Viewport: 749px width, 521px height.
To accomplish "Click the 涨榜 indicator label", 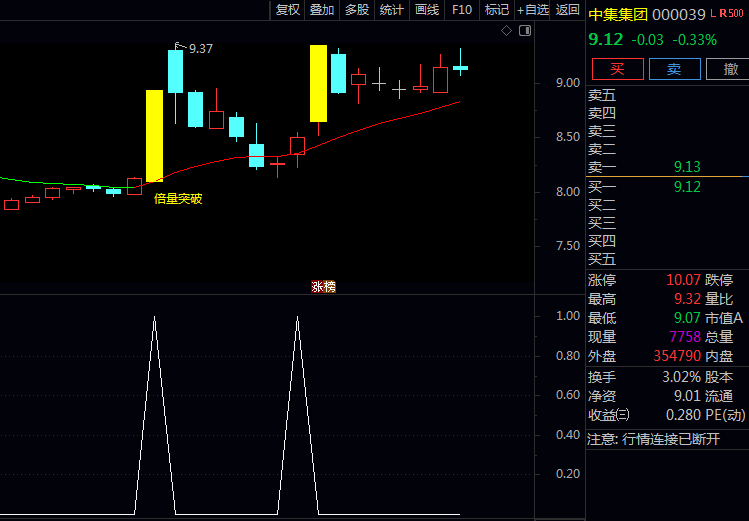I will pyautogui.click(x=323, y=287).
